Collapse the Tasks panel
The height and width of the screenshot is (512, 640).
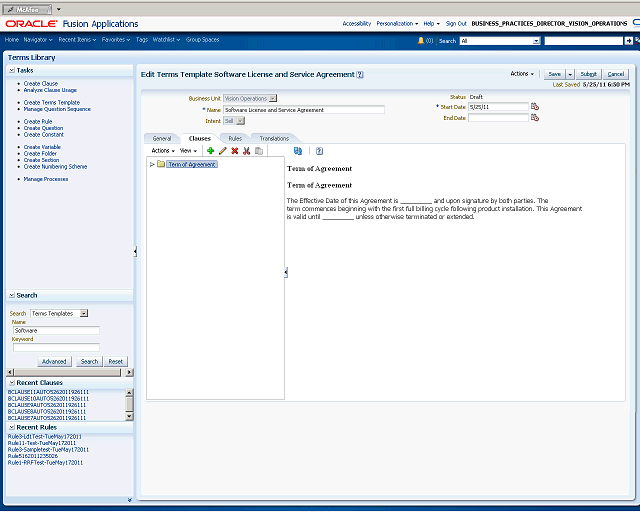[x=12, y=71]
